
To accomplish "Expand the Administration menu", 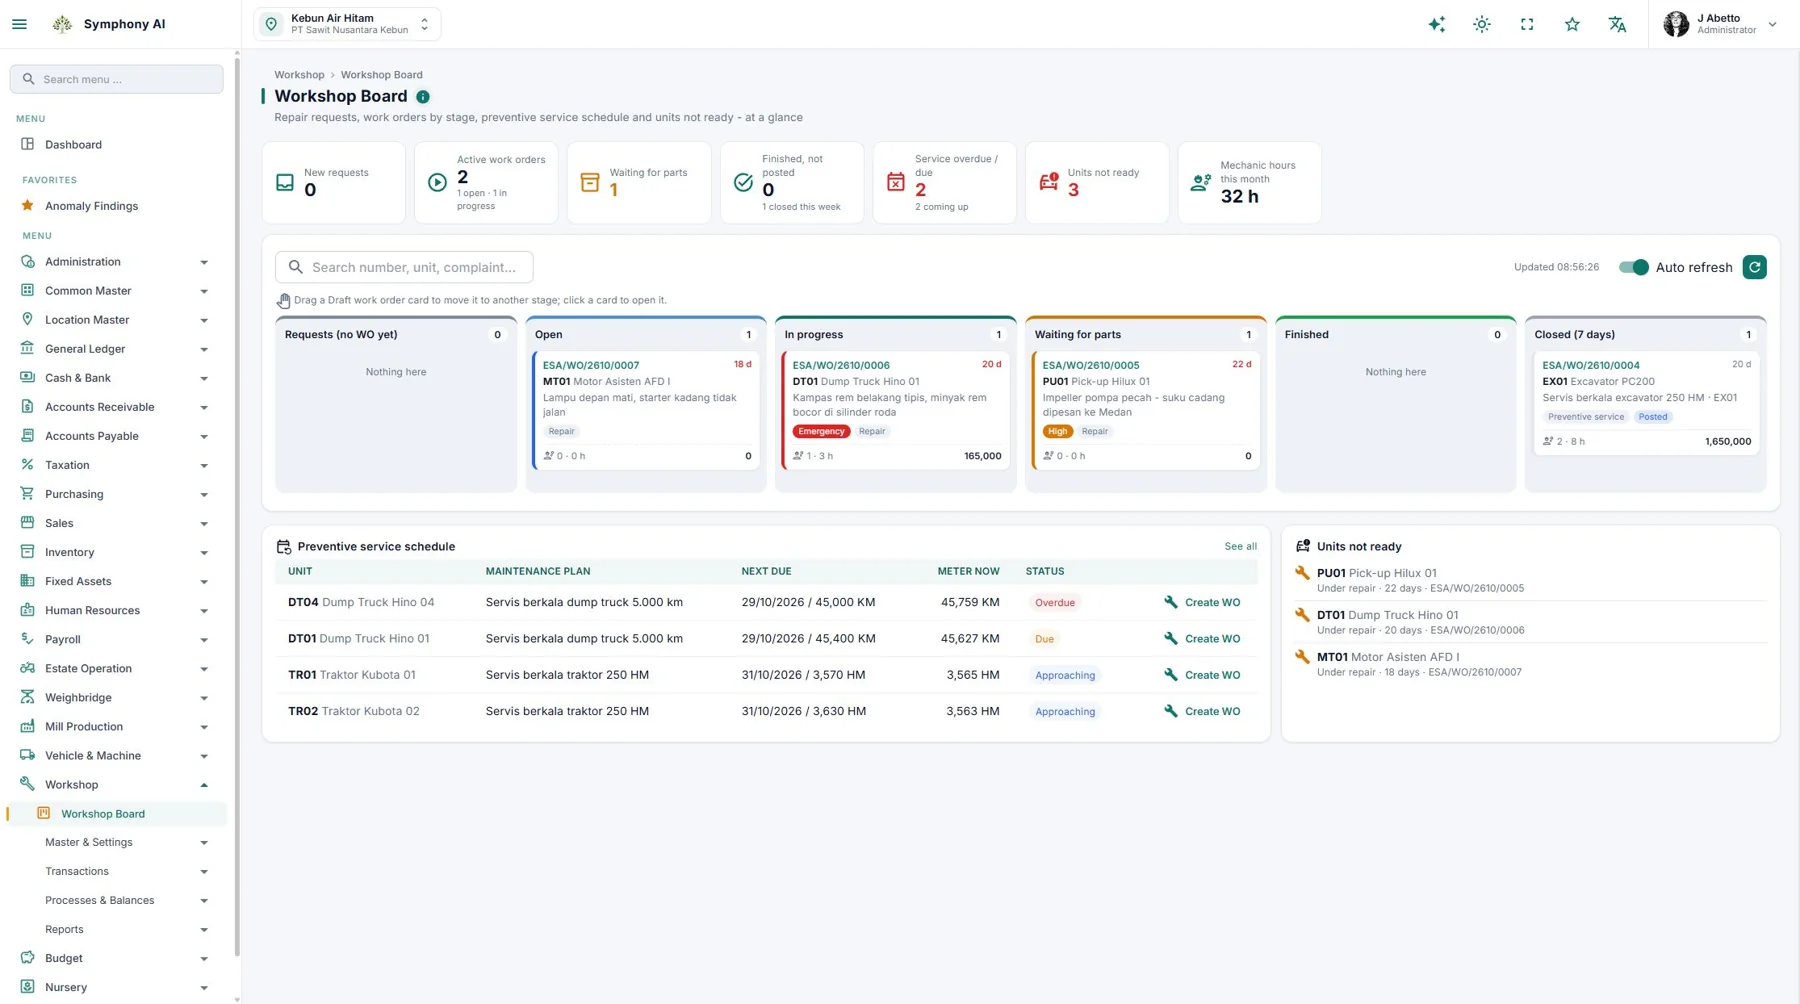I will point(115,262).
